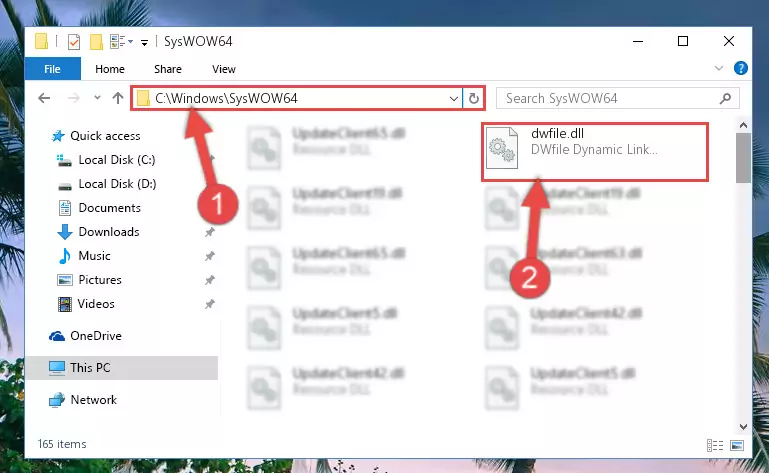Open Music in the navigation pane
This screenshot has width=769, height=473.
point(94,256)
